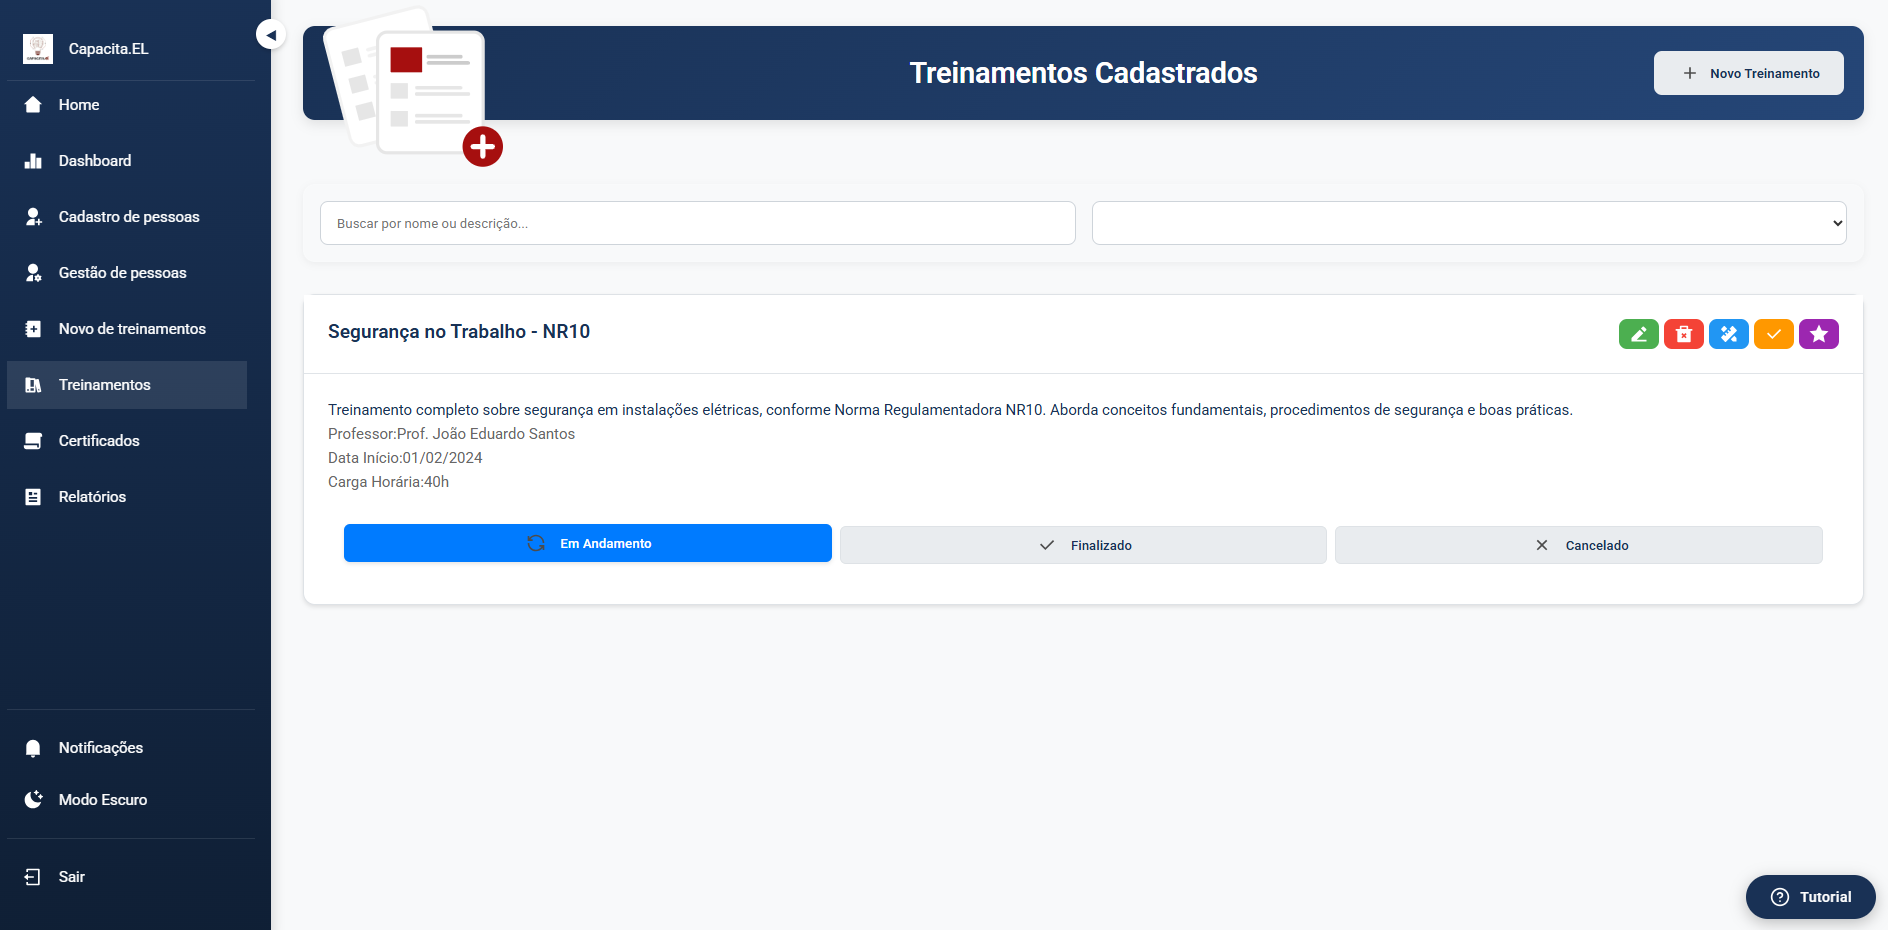
Task: Click the Certificados icon in sidebar
Action: (33, 441)
